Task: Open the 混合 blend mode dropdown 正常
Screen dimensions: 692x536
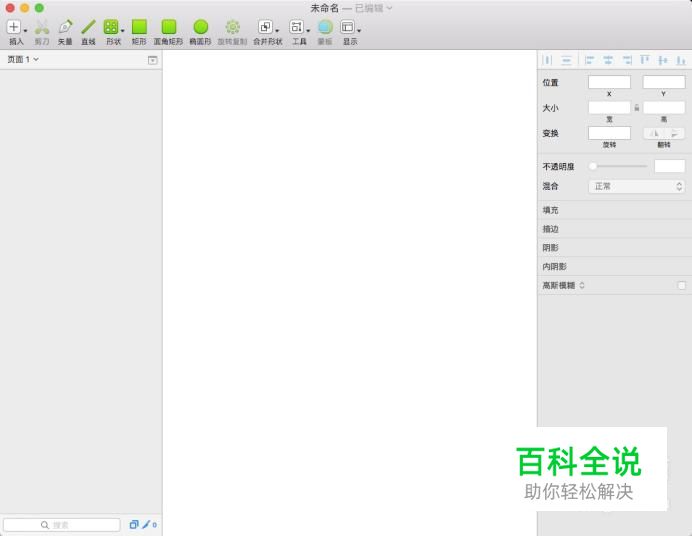Action: [x=636, y=186]
